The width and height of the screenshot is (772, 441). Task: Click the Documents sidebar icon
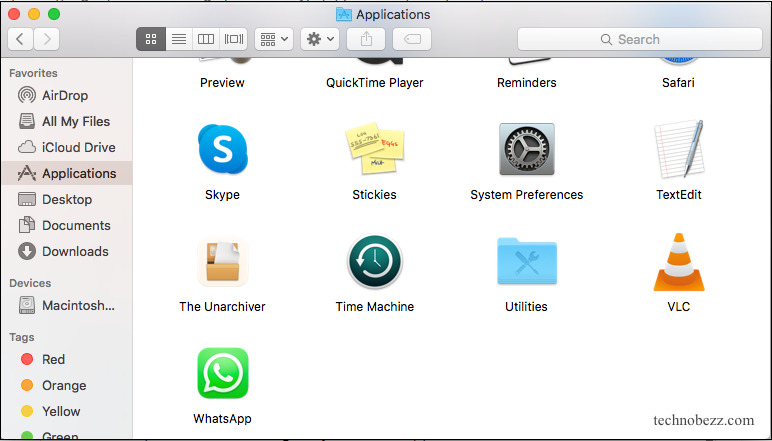tap(27, 225)
